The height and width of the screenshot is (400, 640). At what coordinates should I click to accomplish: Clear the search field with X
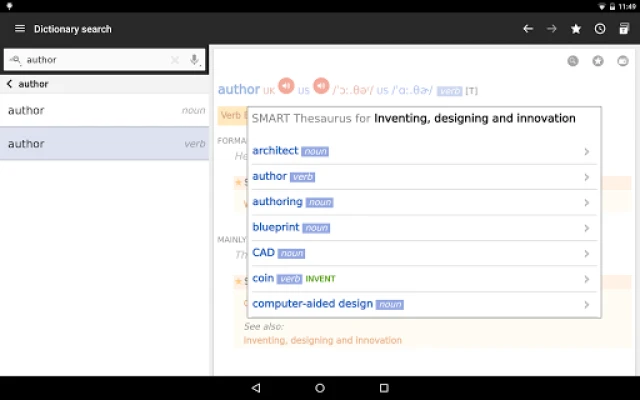click(175, 60)
